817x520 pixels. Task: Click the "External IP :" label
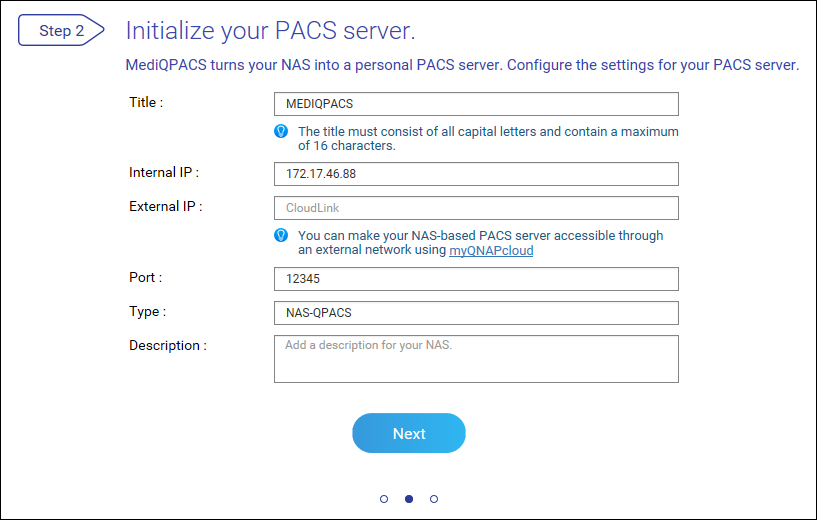[x=166, y=206]
